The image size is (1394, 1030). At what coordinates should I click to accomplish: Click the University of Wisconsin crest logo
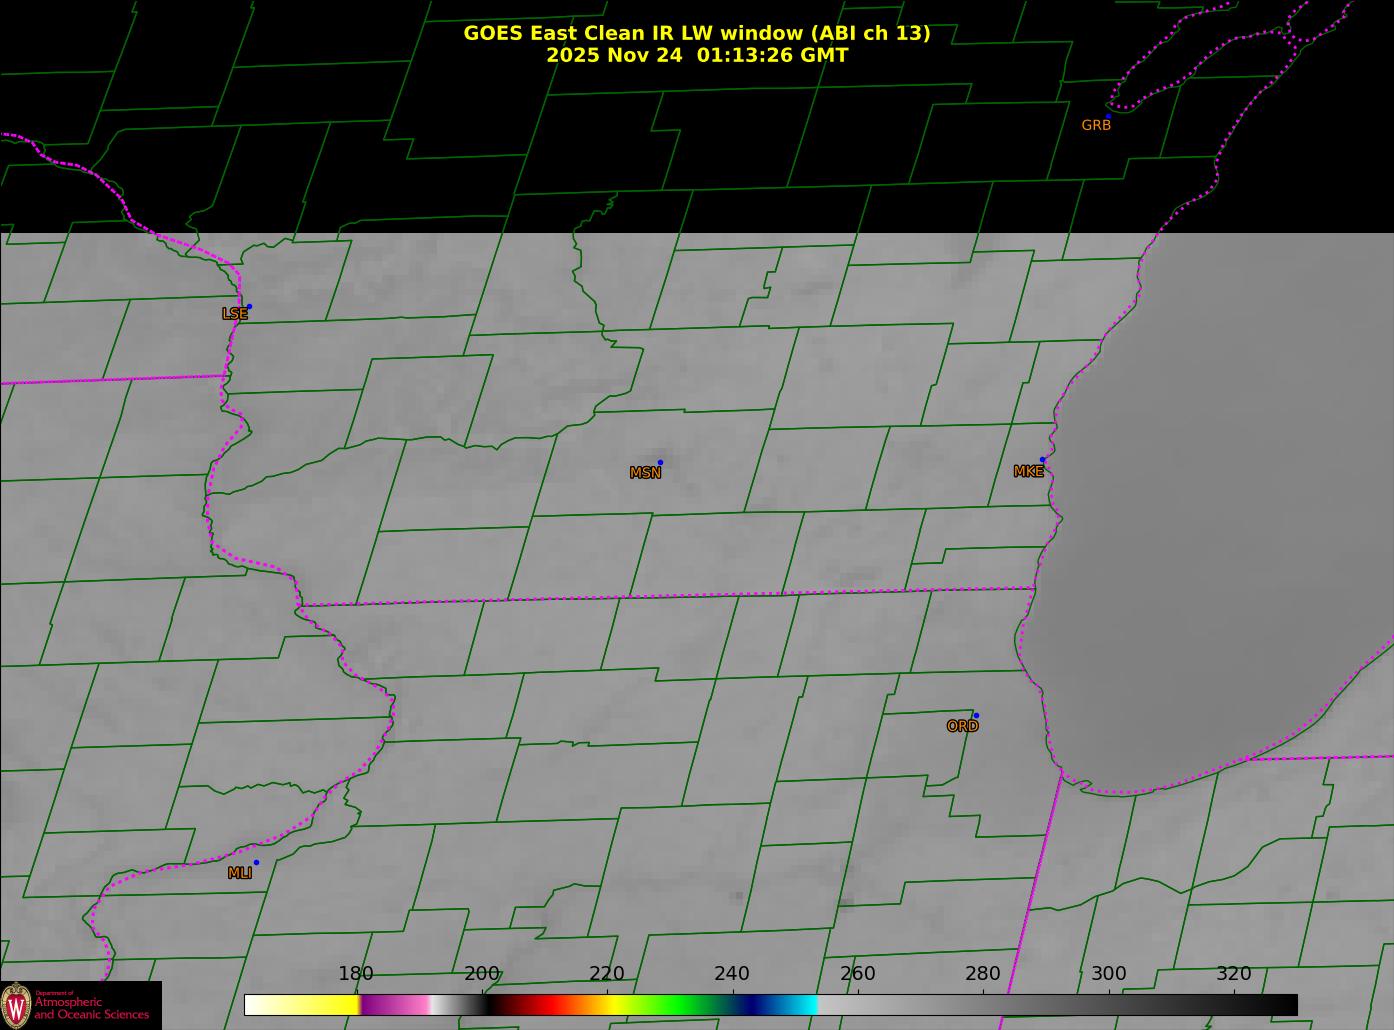pos(16,1005)
